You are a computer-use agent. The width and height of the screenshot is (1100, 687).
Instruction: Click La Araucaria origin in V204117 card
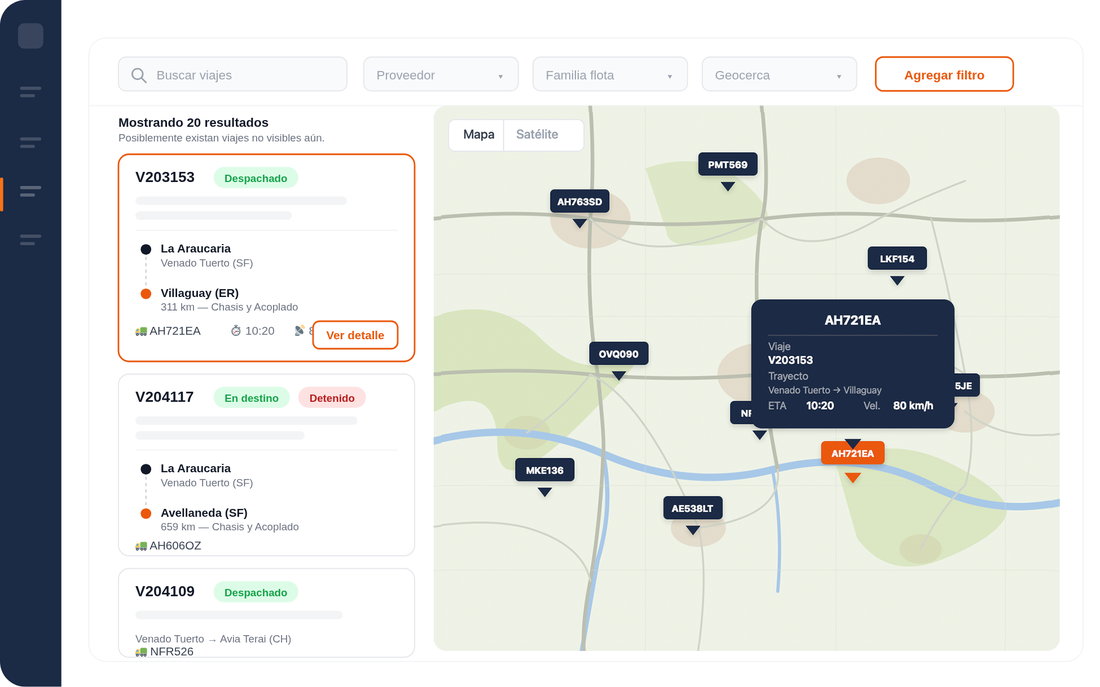click(196, 468)
